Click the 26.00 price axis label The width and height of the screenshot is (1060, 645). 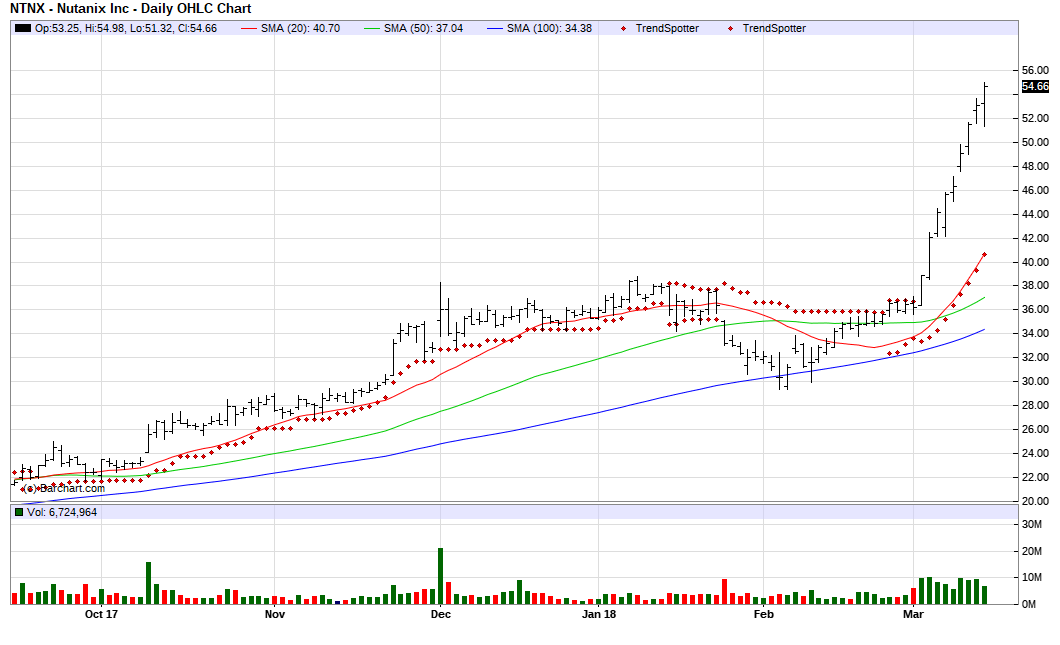click(x=1035, y=429)
